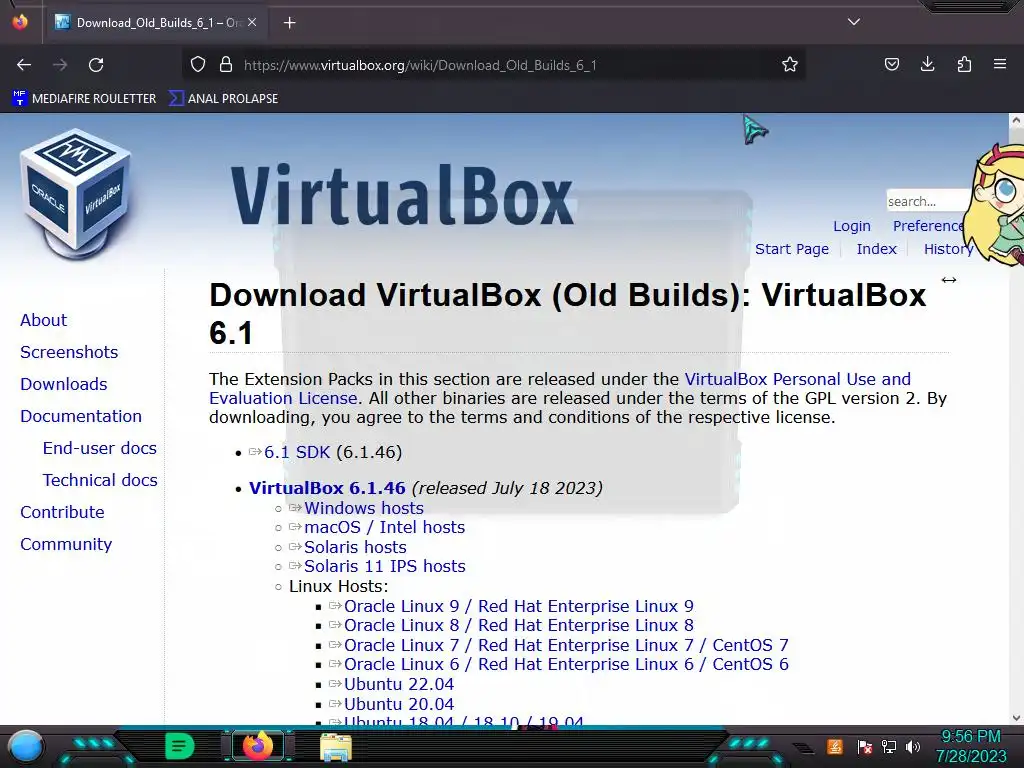List all tabs dropdown arrow
The height and width of the screenshot is (768, 1024).
click(854, 22)
